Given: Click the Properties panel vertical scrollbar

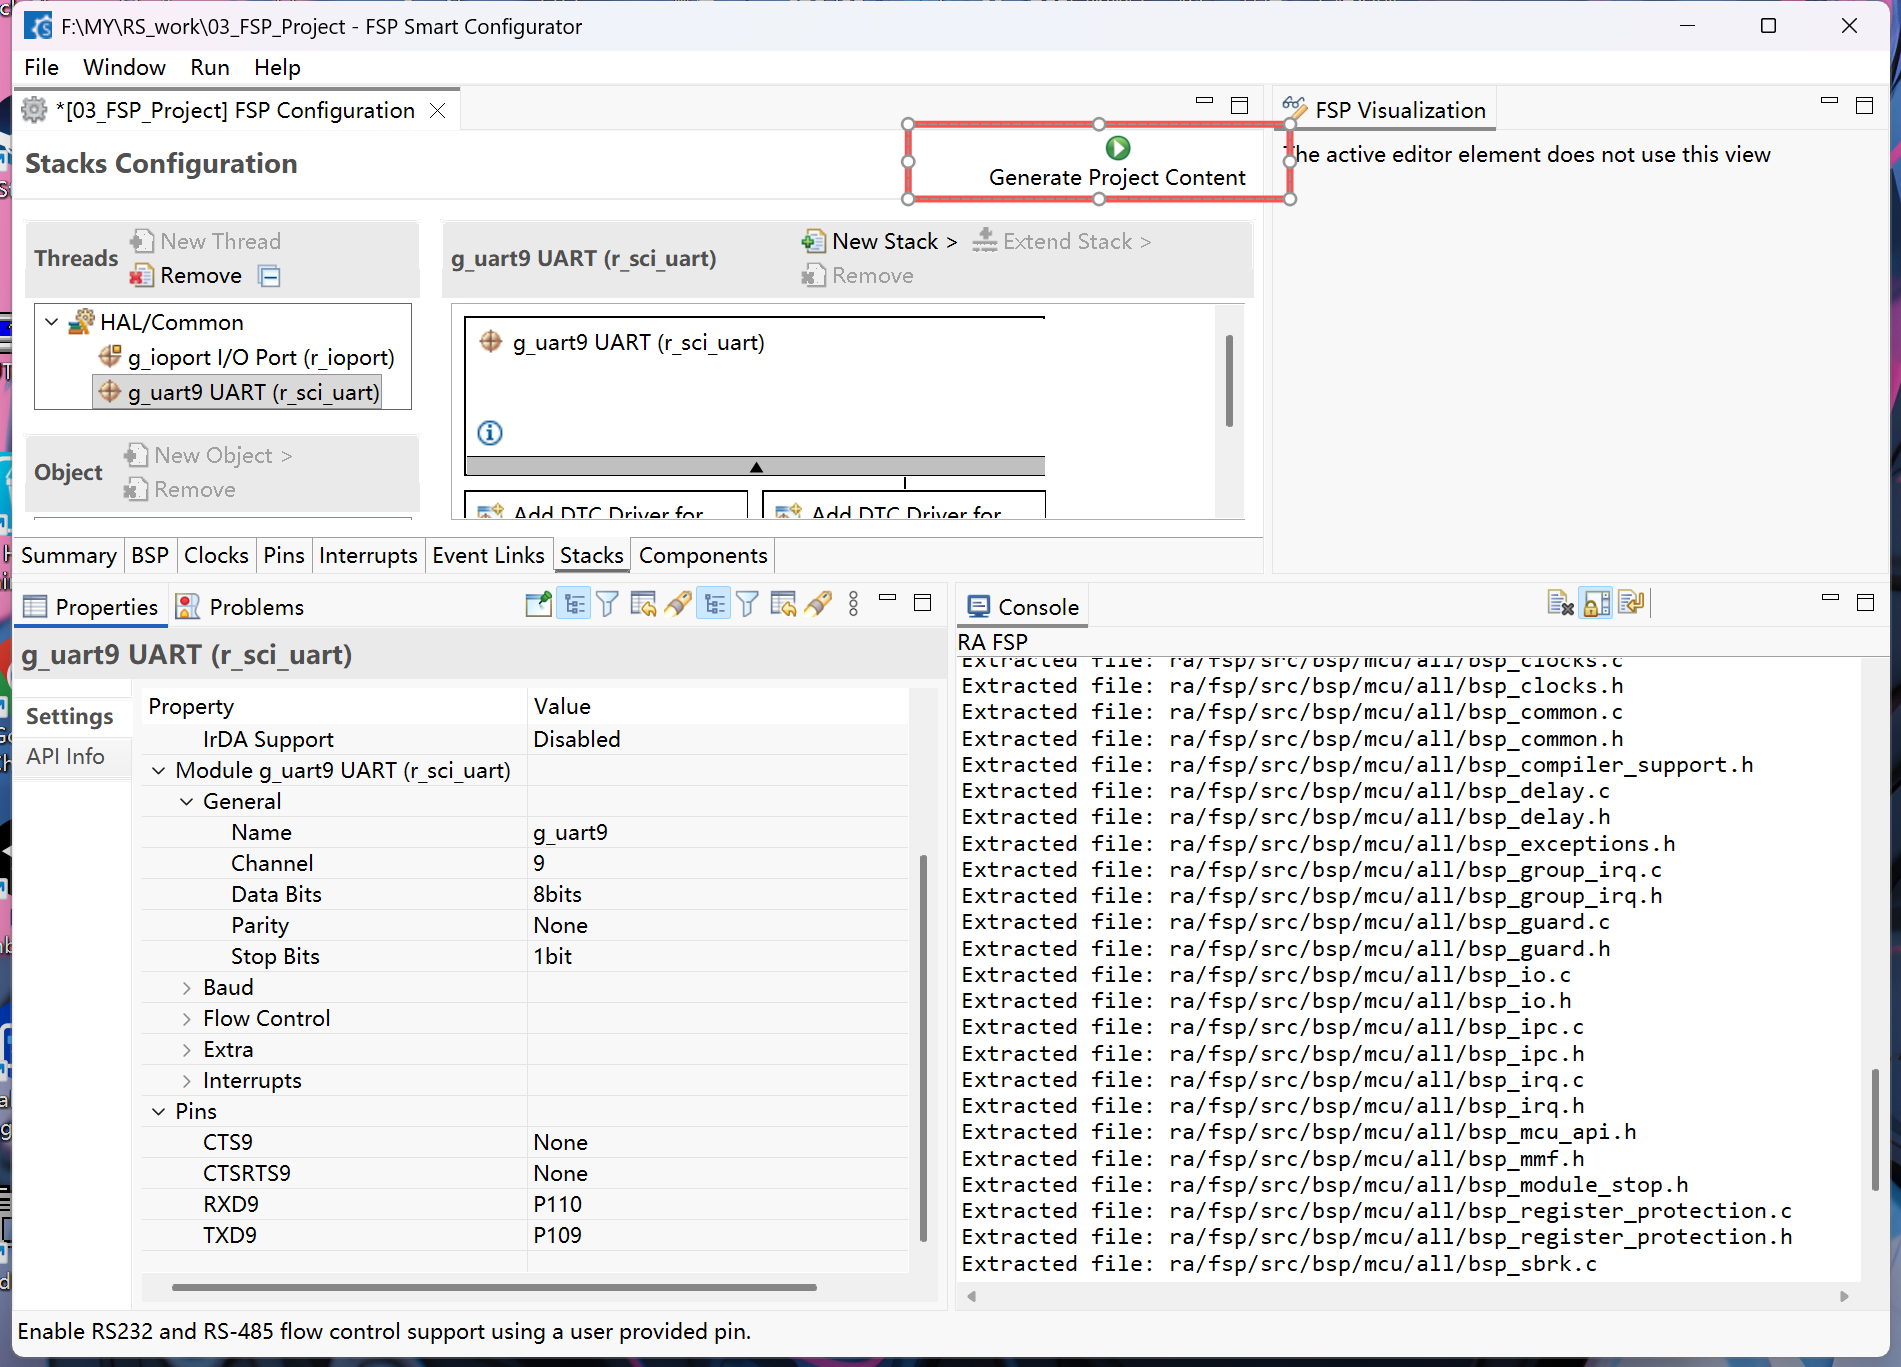Looking at the screenshot, I should [922, 1048].
